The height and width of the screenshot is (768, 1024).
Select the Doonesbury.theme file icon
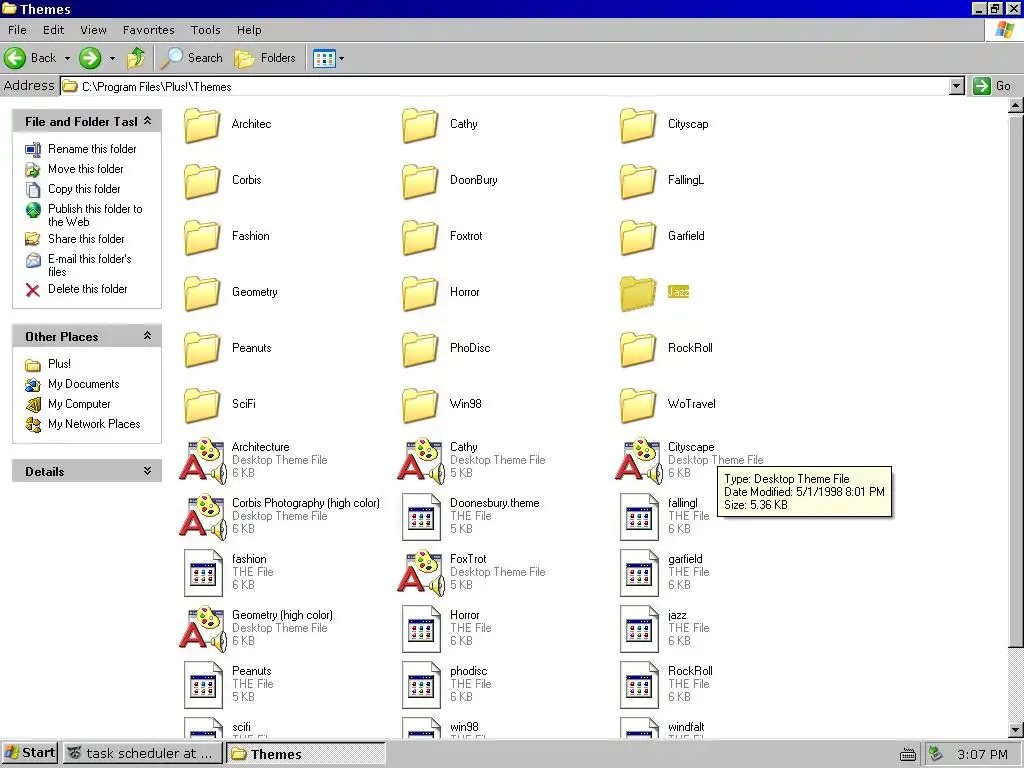(421, 517)
